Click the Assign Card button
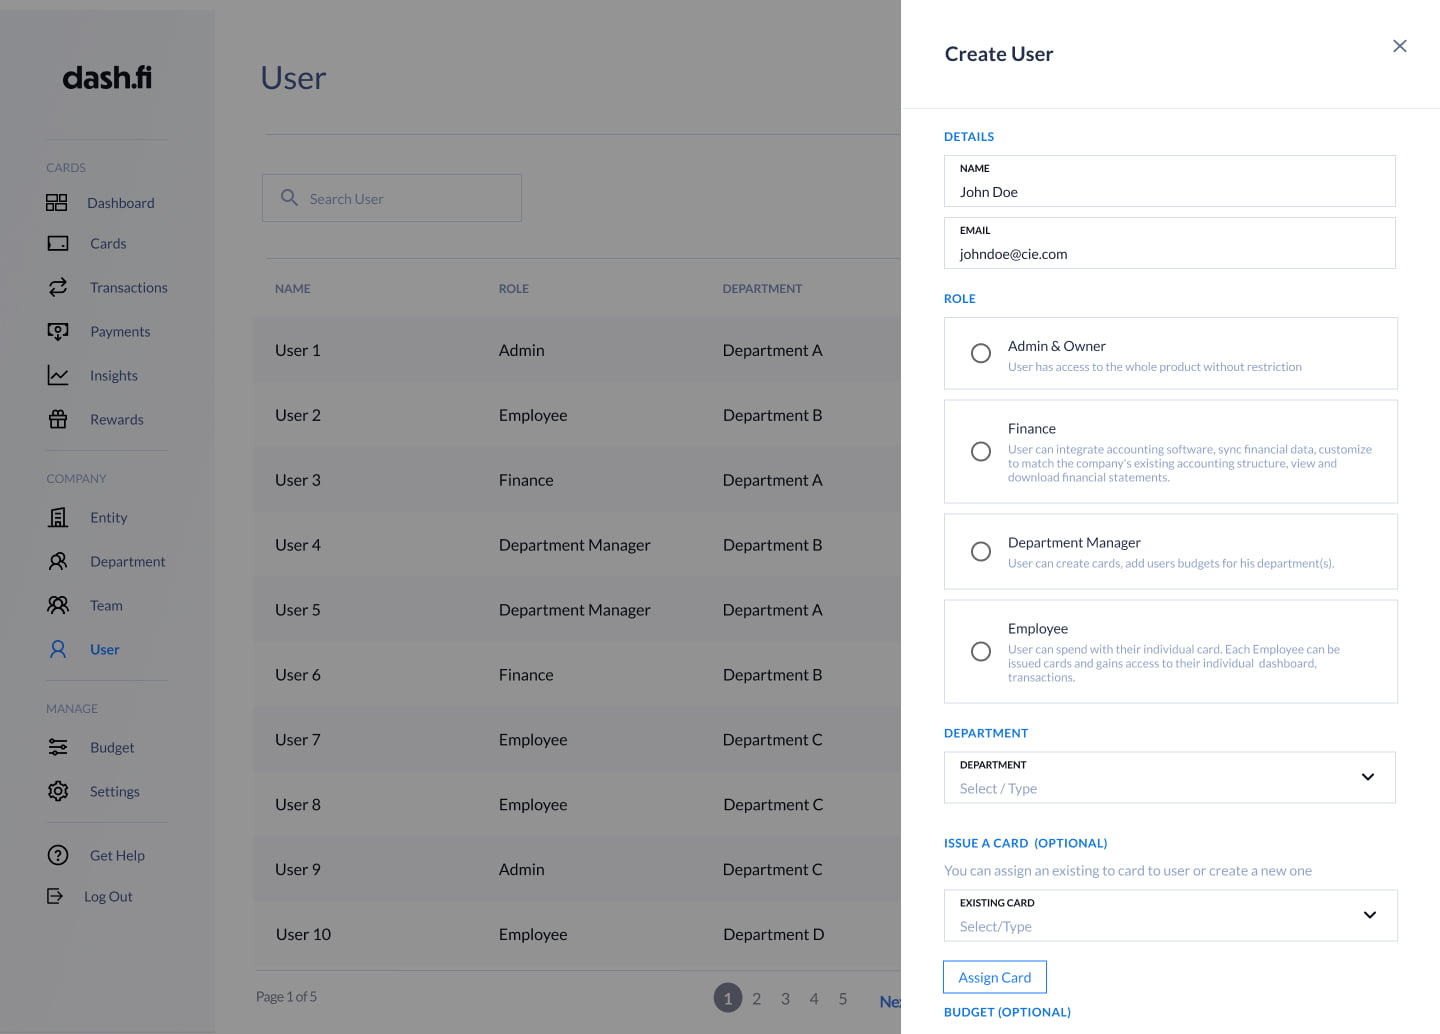 994,977
